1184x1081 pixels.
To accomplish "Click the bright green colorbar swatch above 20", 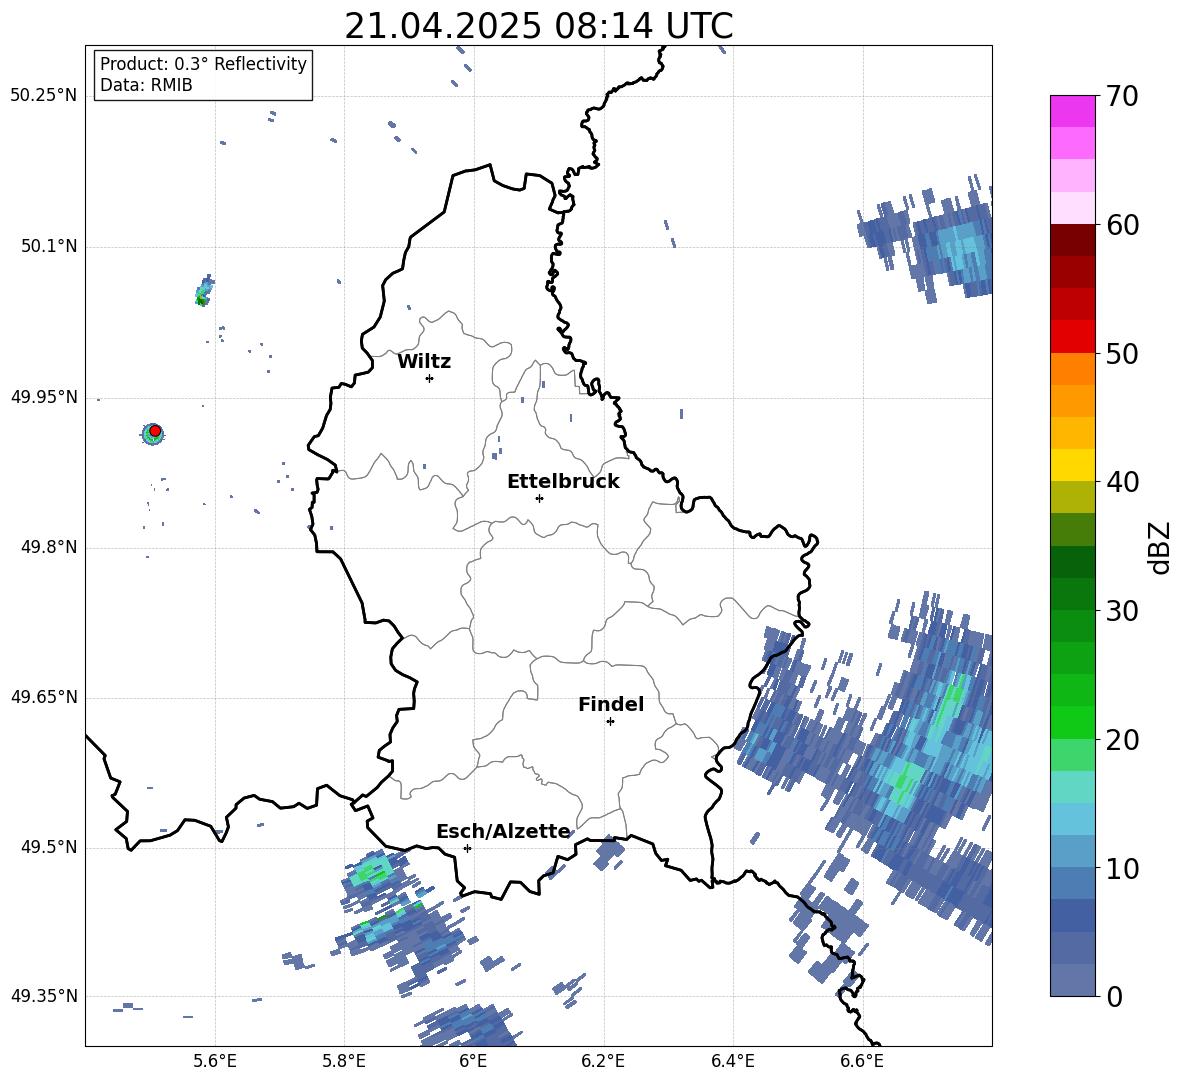I will point(1072,722).
